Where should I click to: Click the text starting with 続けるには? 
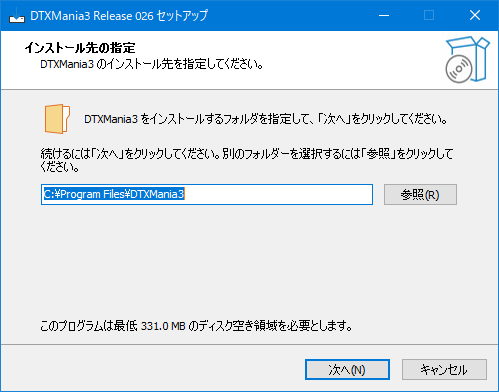pyautogui.click(x=247, y=160)
